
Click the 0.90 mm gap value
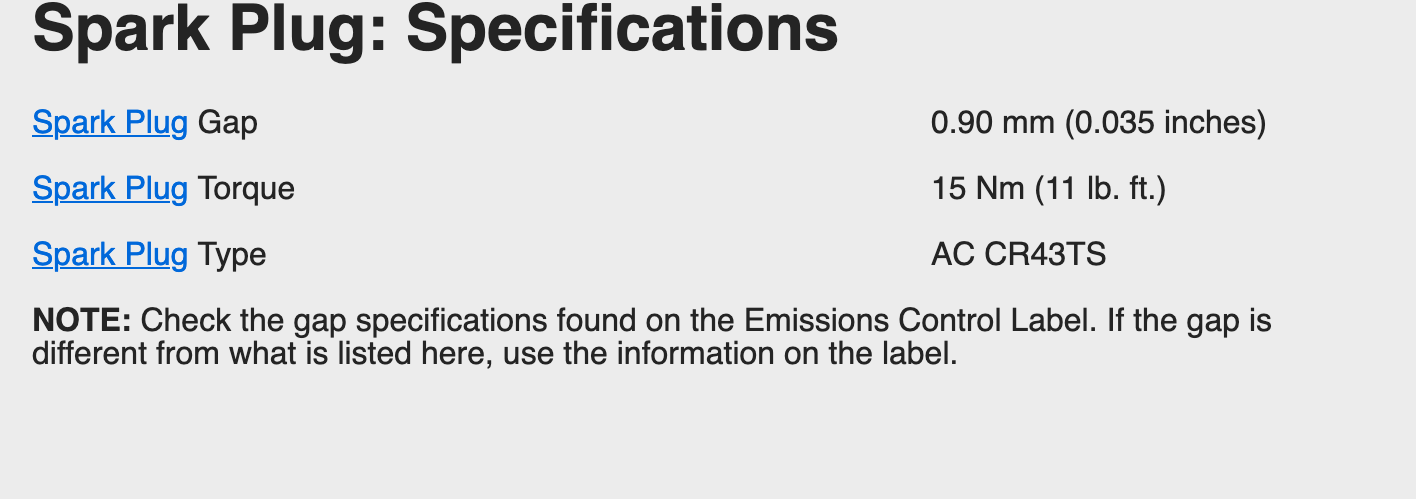coord(992,123)
